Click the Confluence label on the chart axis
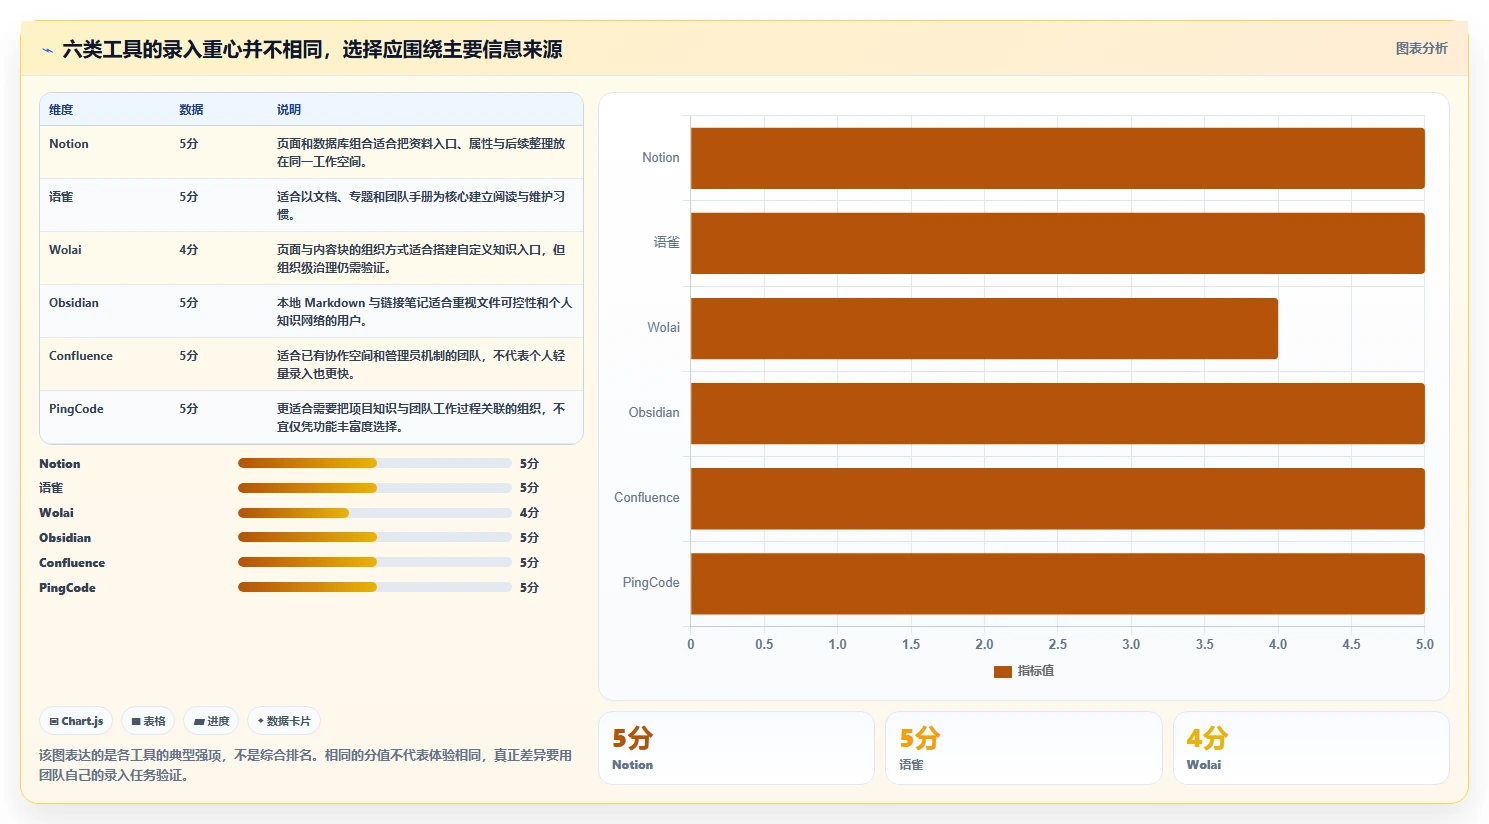Viewport: 1489px width, 824px height. click(x=647, y=498)
